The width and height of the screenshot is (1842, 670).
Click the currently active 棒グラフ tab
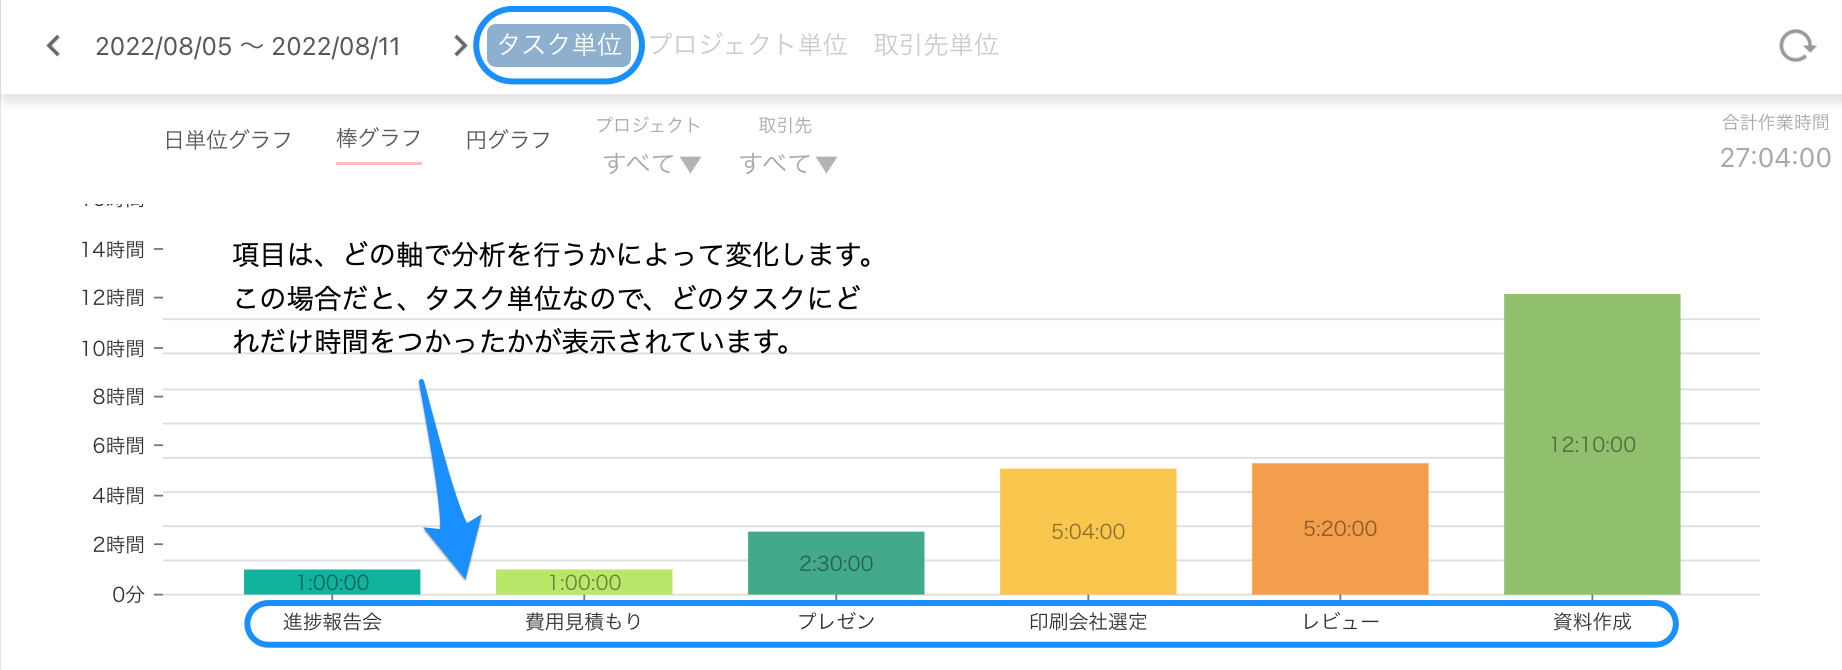coord(379,139)
